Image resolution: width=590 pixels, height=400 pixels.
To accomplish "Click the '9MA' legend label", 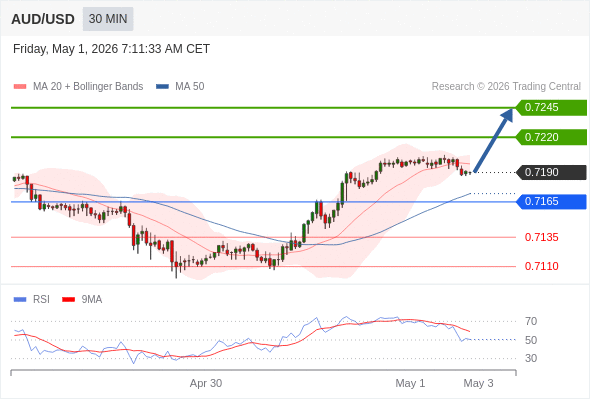I will 92,300.
